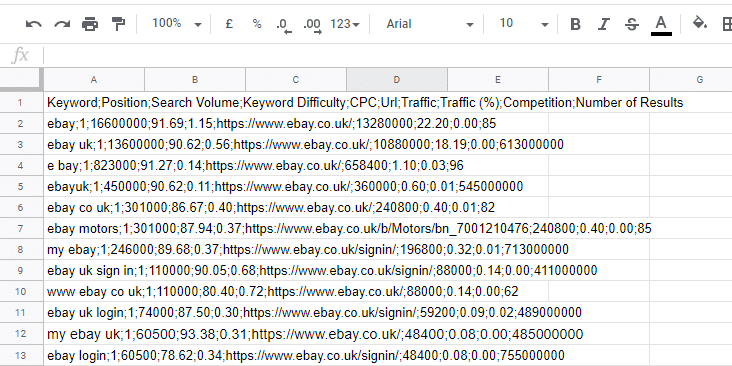This screenshot has width=732, height=366.
Task: Open the fill colour bucket
Action: click(699, 23)
